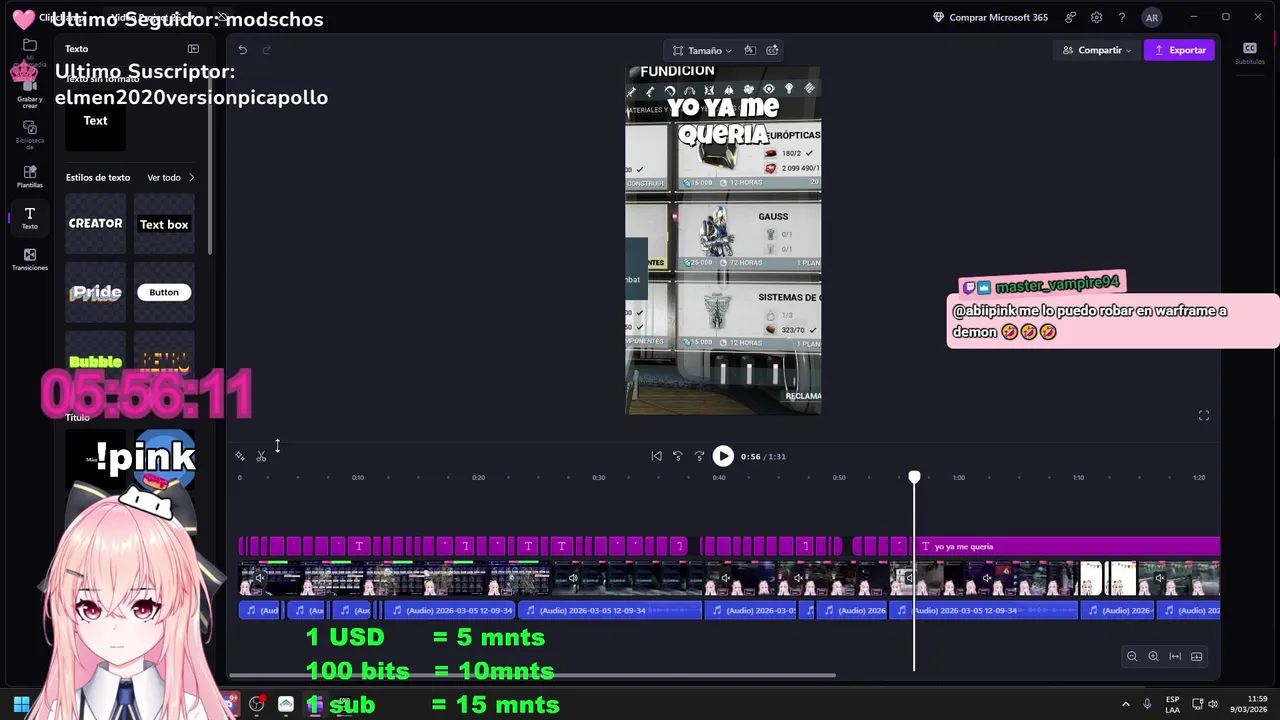Viewport: 1280px width, 720px height.
Task: Click the Exportar button
Action: coord(1179,50)
